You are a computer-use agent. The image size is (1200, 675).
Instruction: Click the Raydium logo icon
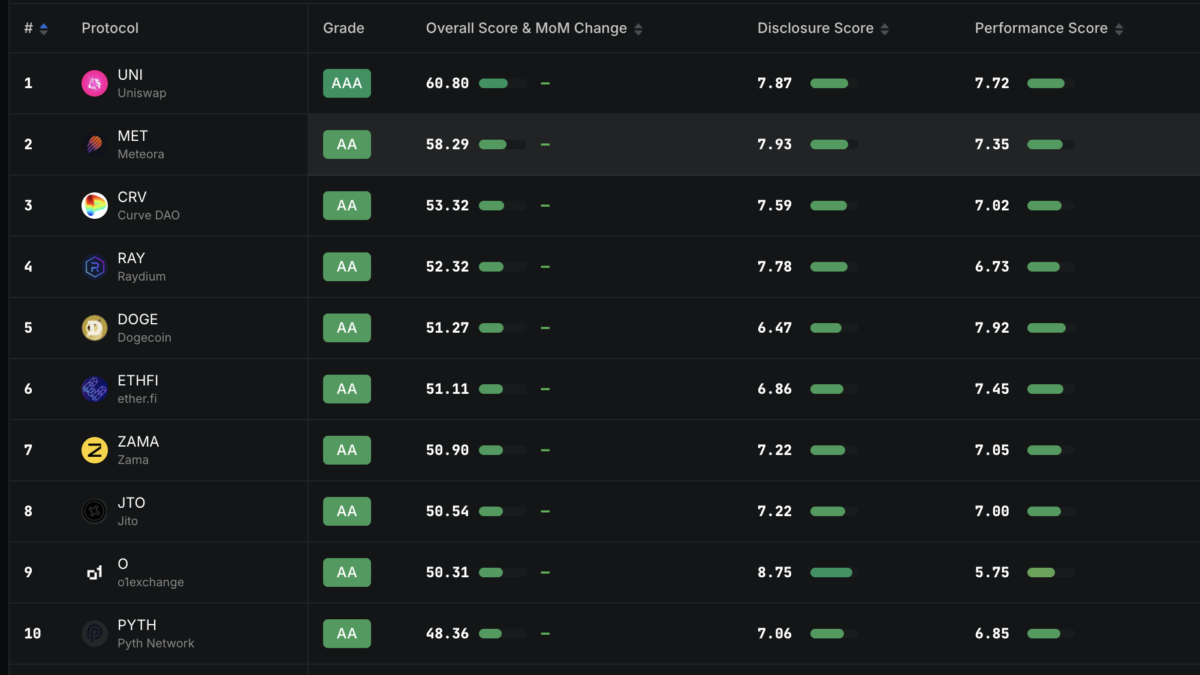pyautogui.click(x=94, y=267)
